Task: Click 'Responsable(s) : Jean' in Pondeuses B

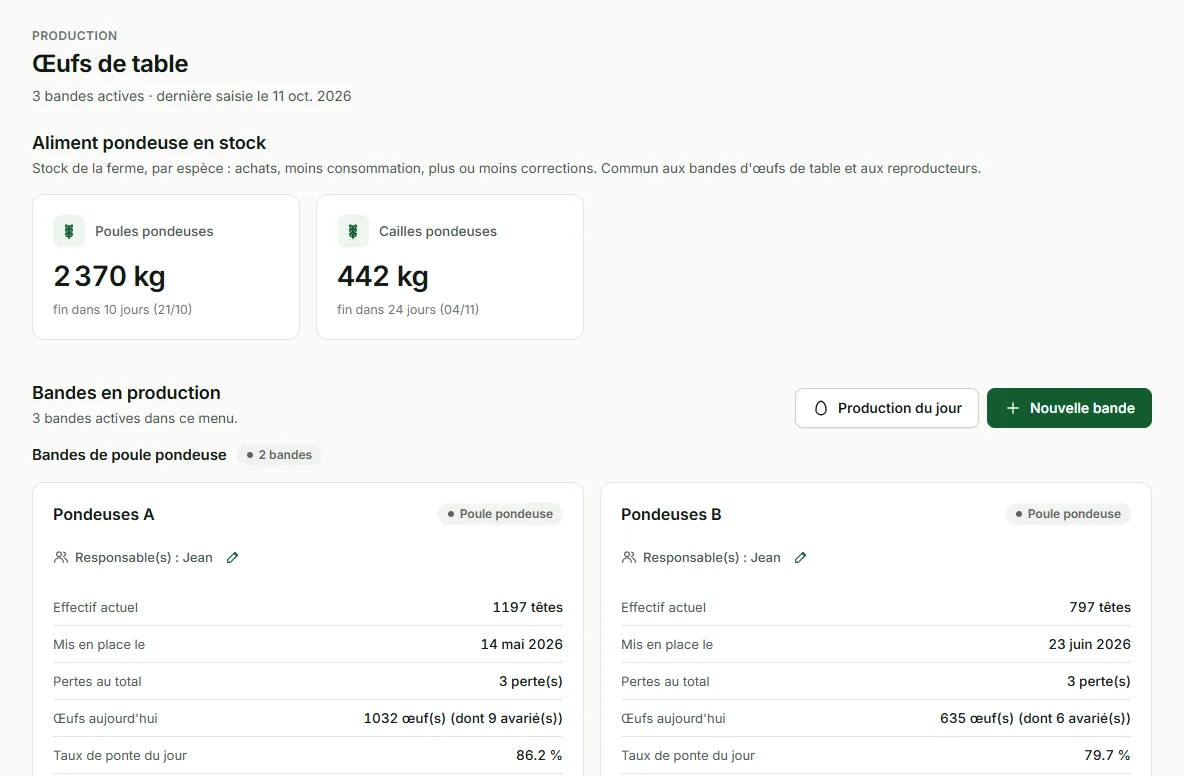Action: tap(711, 558)
